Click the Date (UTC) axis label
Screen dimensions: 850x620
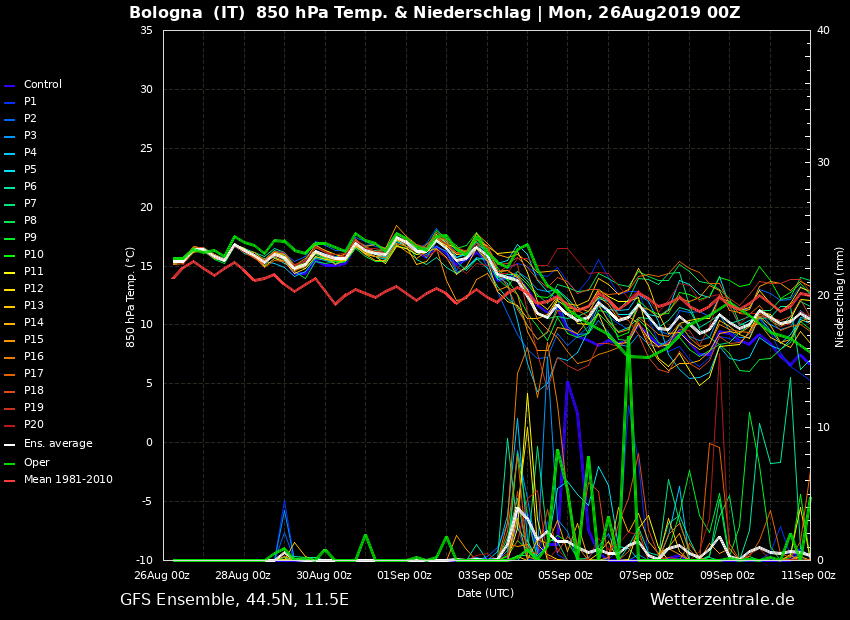(485, 593)
